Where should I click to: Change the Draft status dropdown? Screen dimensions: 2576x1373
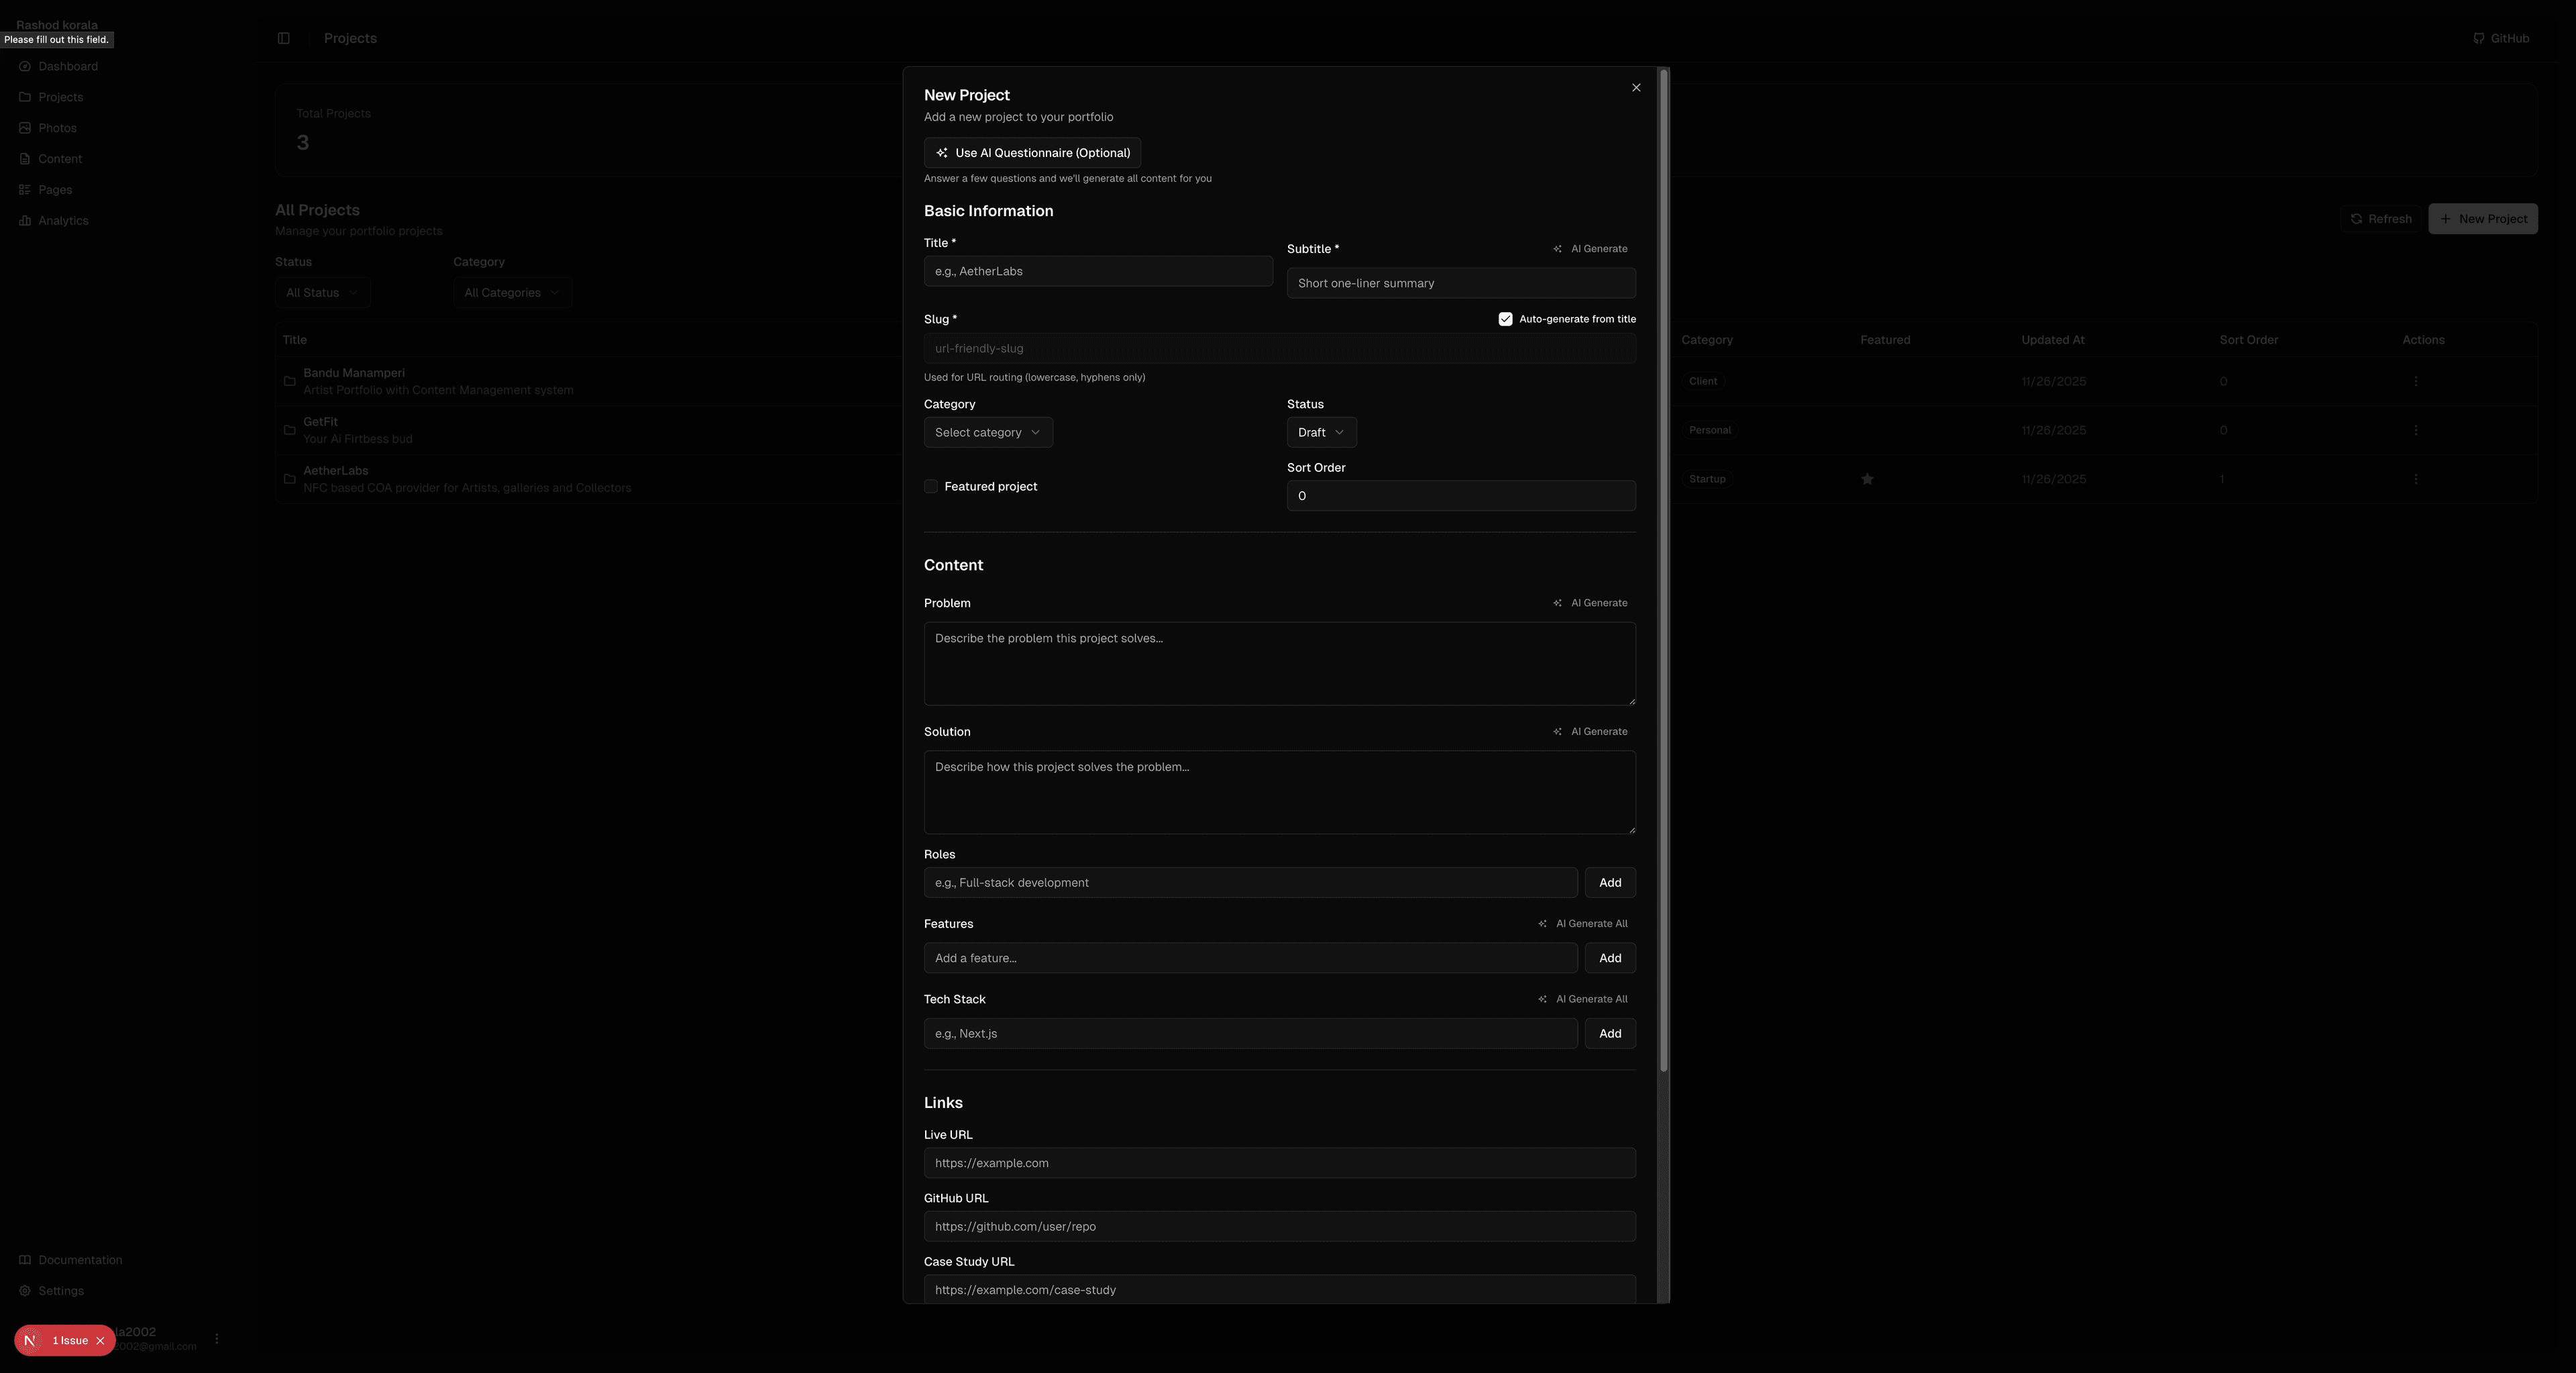click(1320, 432)
